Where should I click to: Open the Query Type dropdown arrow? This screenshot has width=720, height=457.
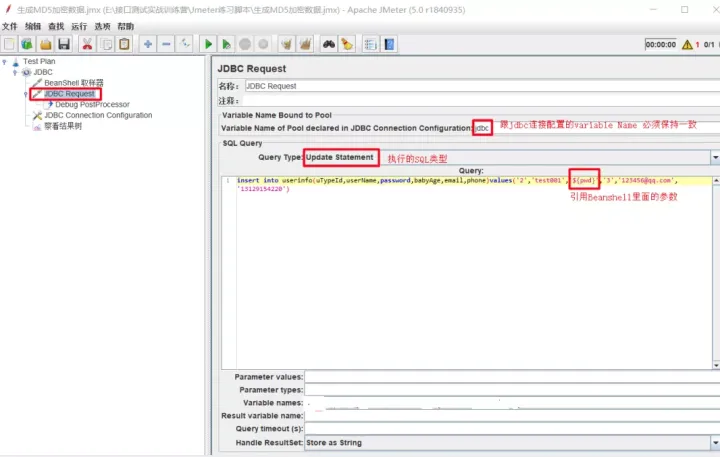click(x=715, y=158)
